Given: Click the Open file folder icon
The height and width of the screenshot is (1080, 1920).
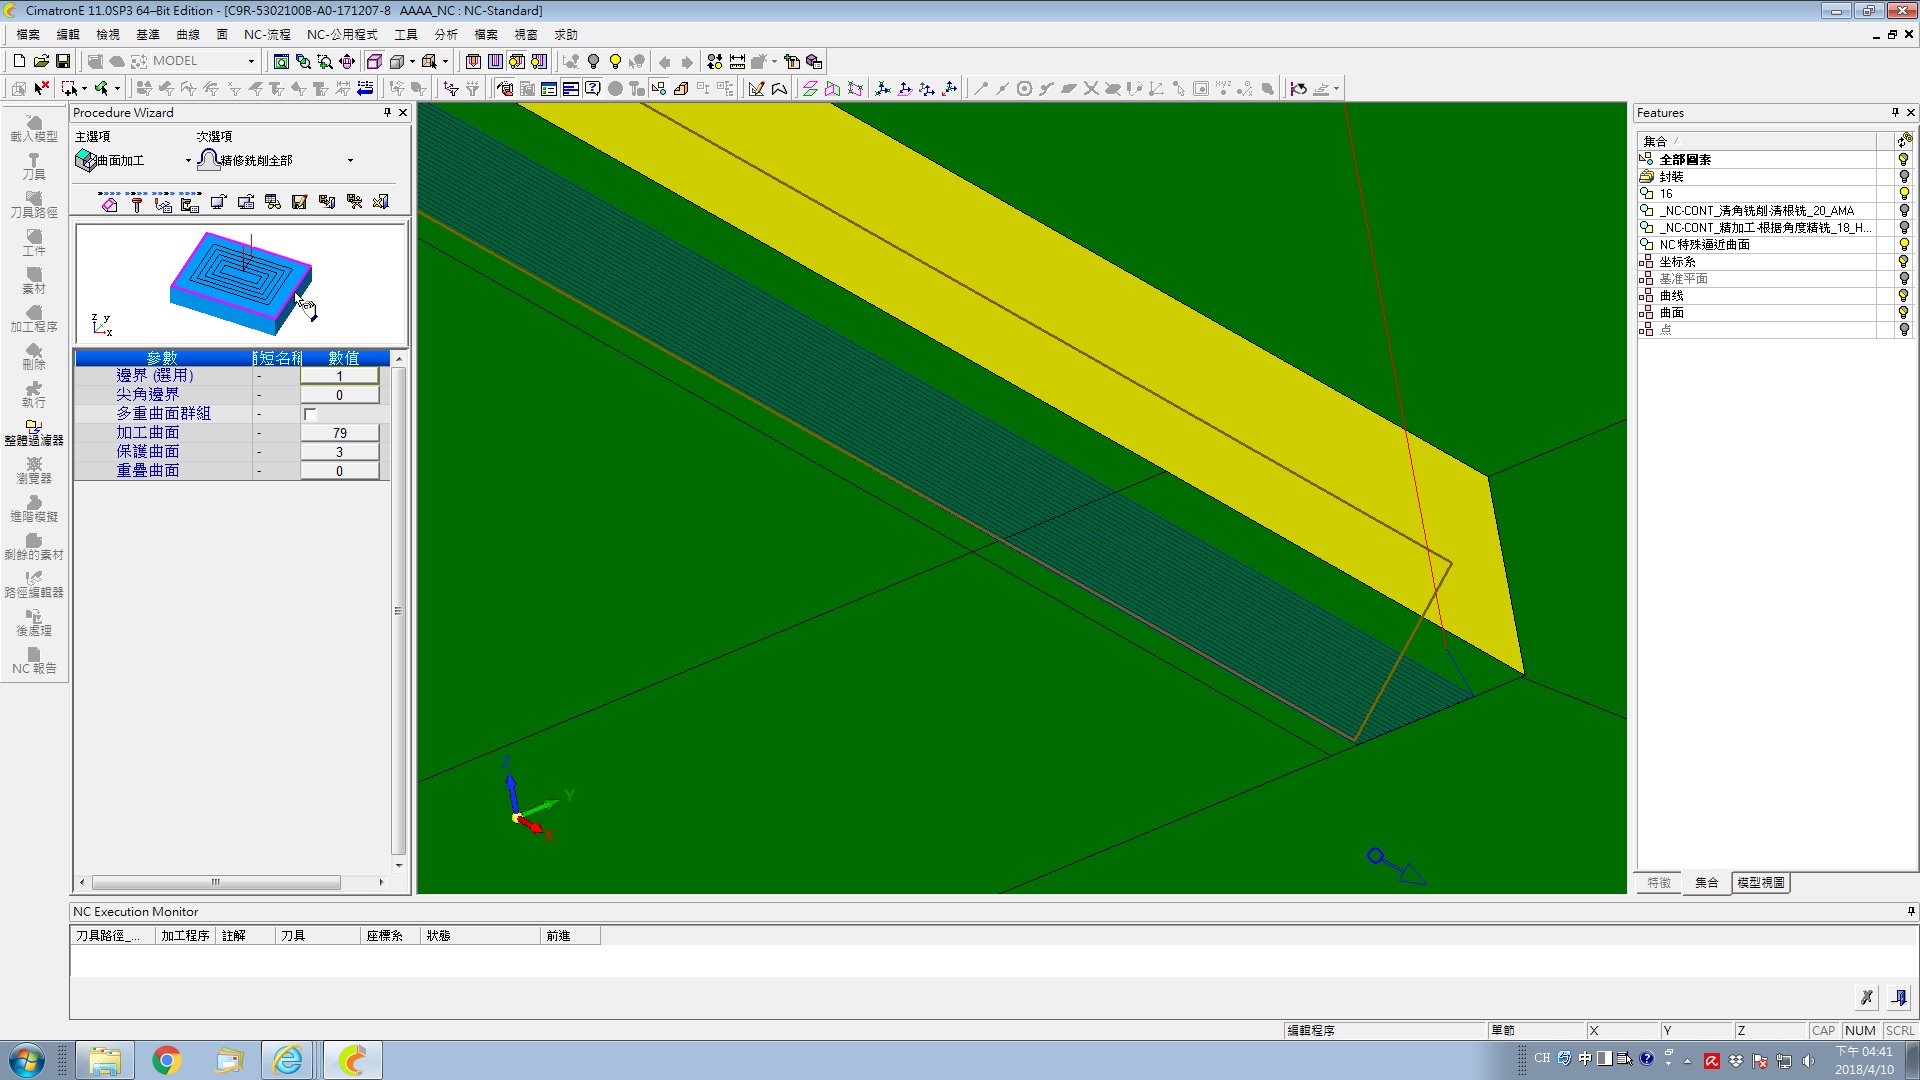Looking at the screenshot, I should point(41,61).
